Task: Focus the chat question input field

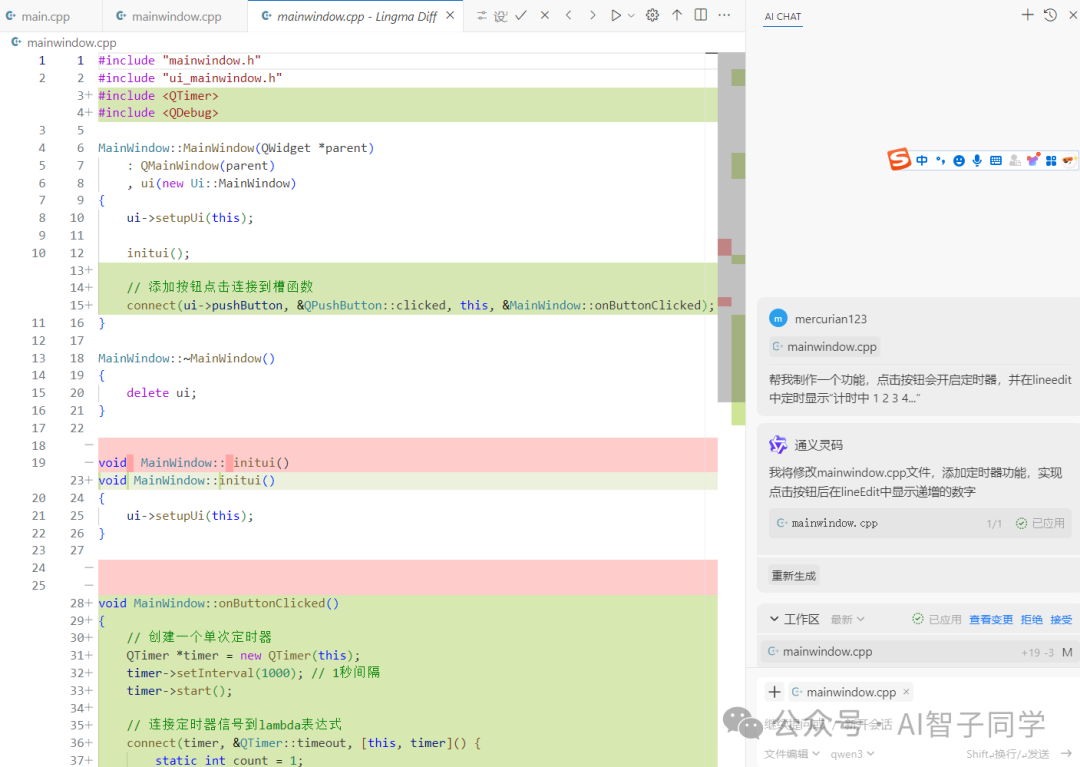Action: pyautogui.click(x=916, y=724)
